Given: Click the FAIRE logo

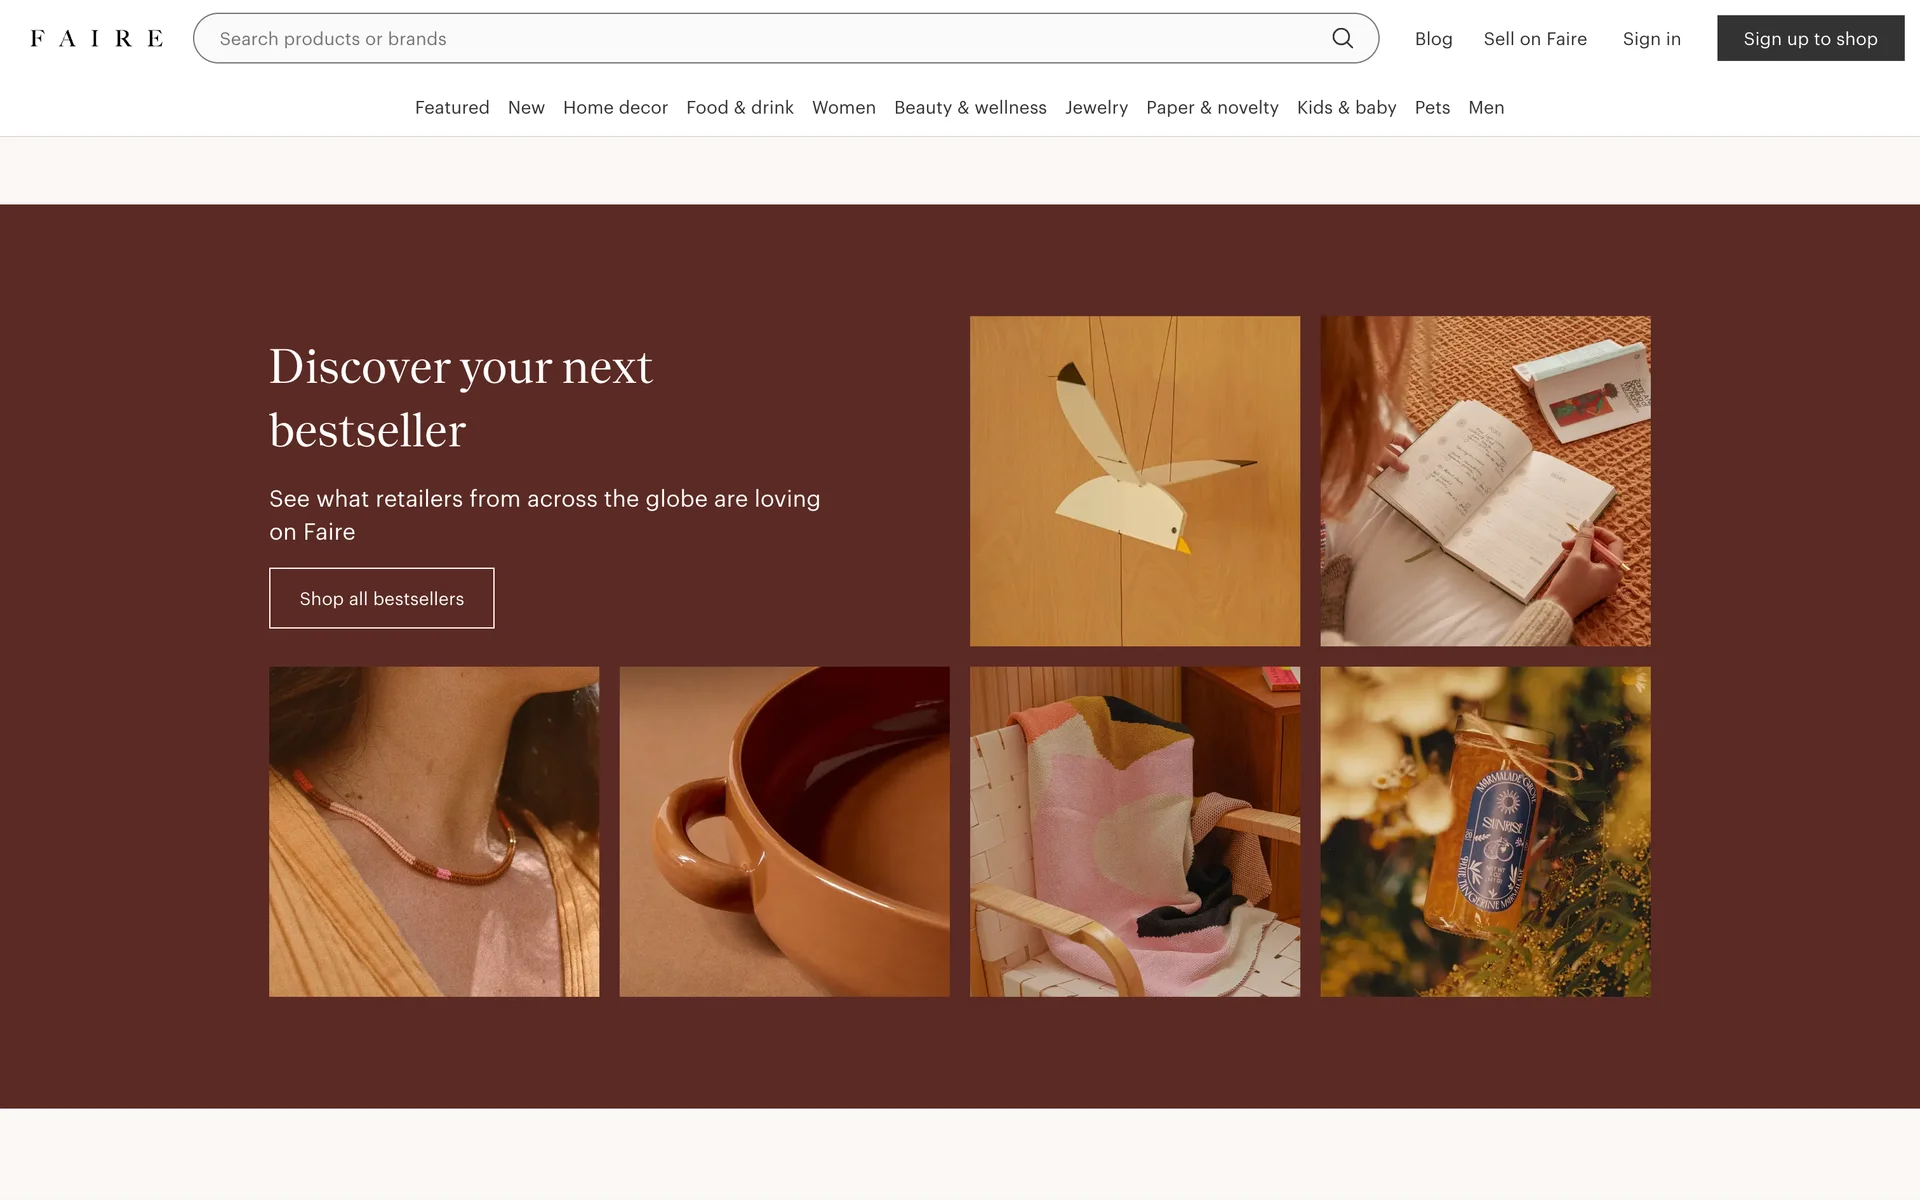Looking at the screenshot, I should click(96, 38).
